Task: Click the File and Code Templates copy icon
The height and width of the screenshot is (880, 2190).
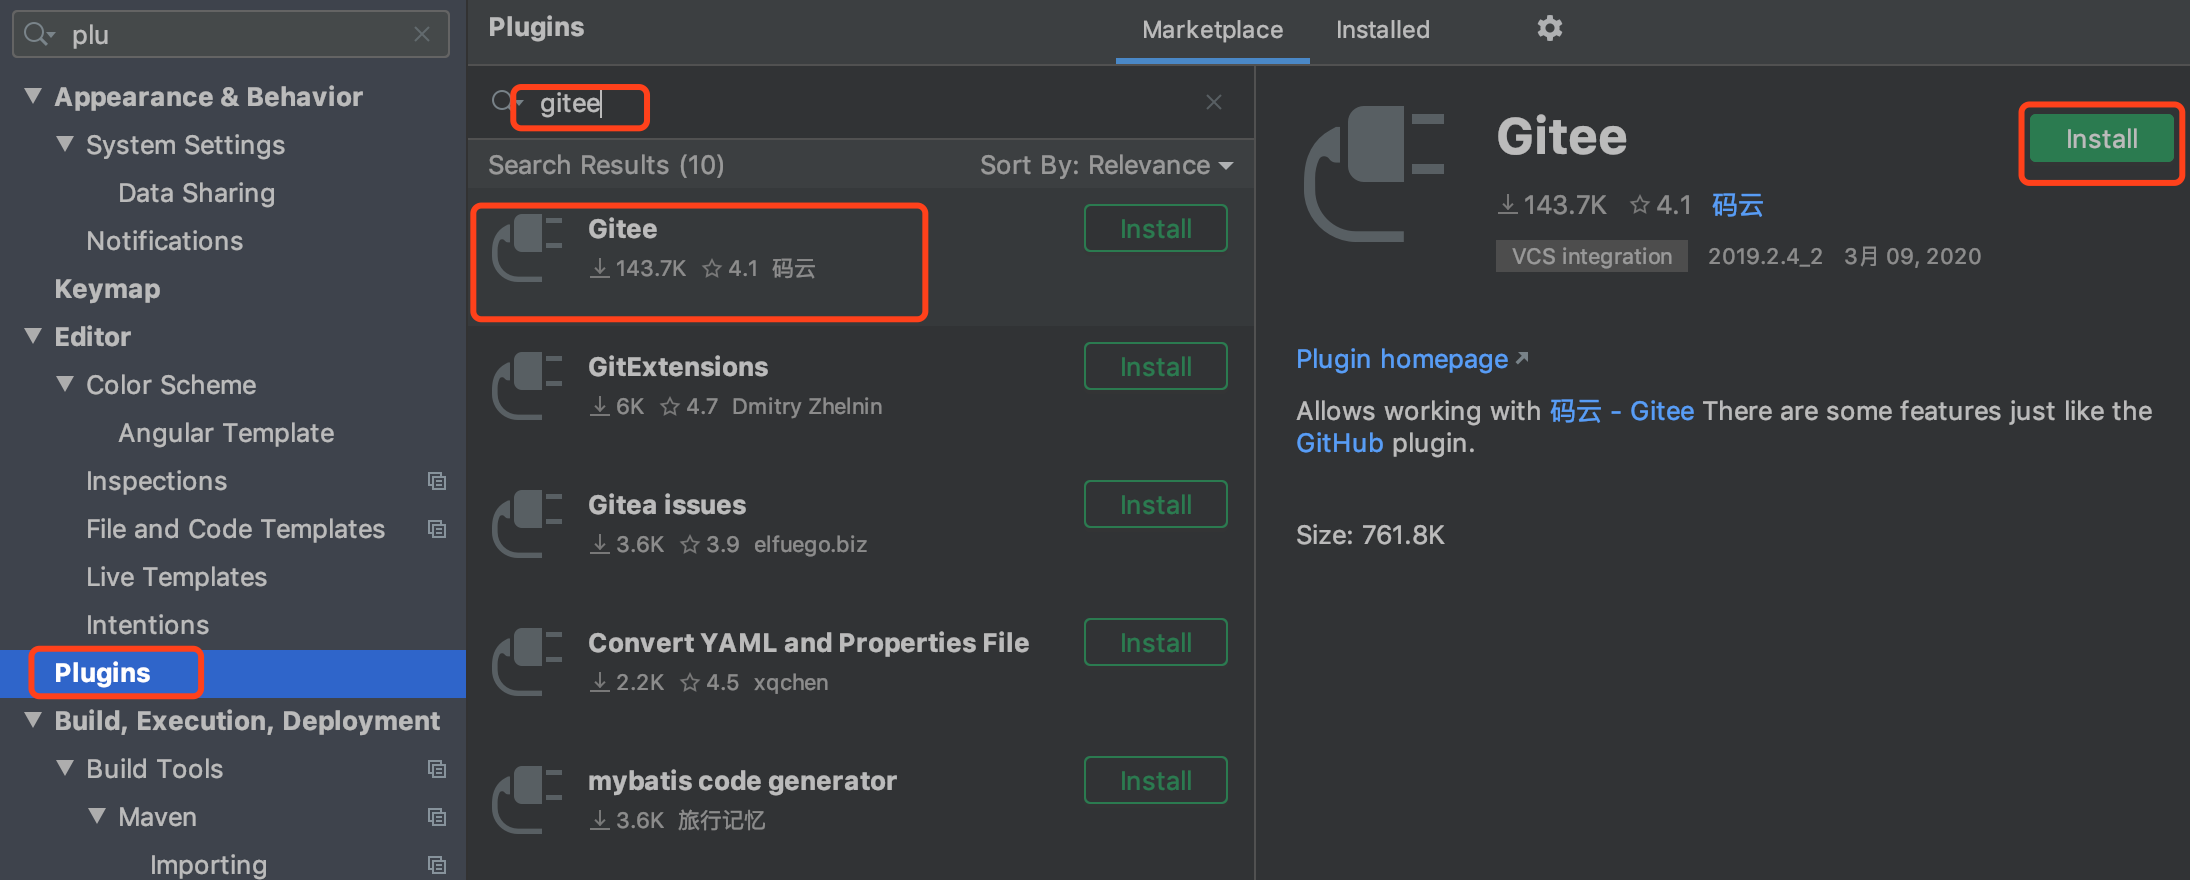Action: (437, 529)
